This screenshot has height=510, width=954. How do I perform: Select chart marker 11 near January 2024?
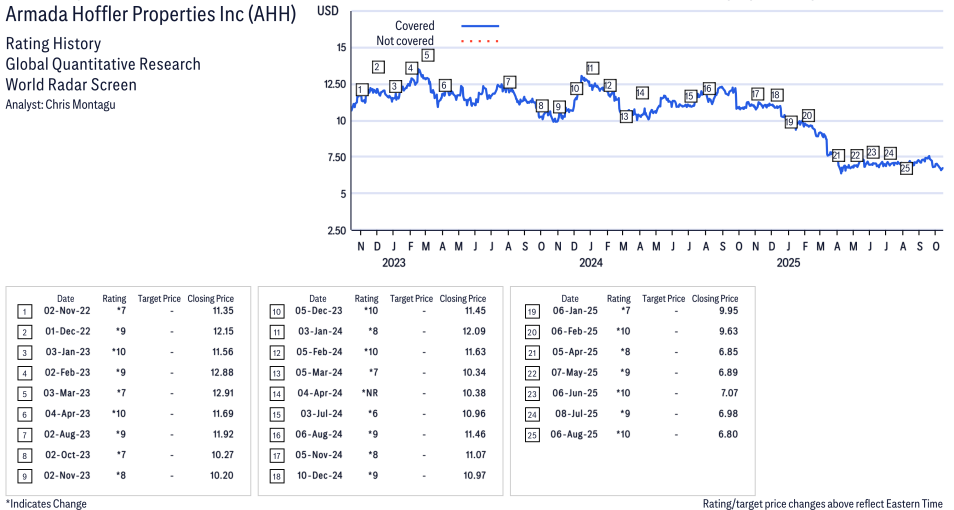click(591, 68)
